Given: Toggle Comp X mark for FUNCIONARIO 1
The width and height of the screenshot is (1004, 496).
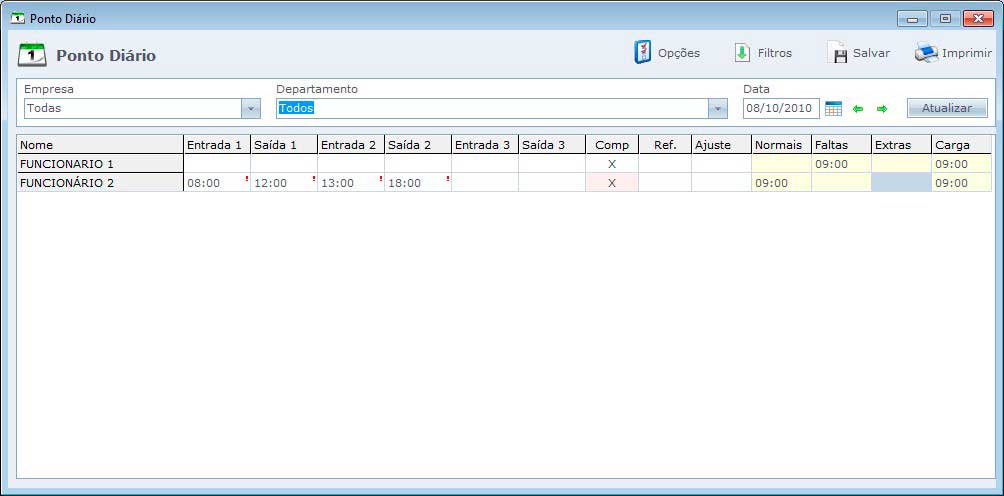Looking at the screenshot, I should (612, 164).
